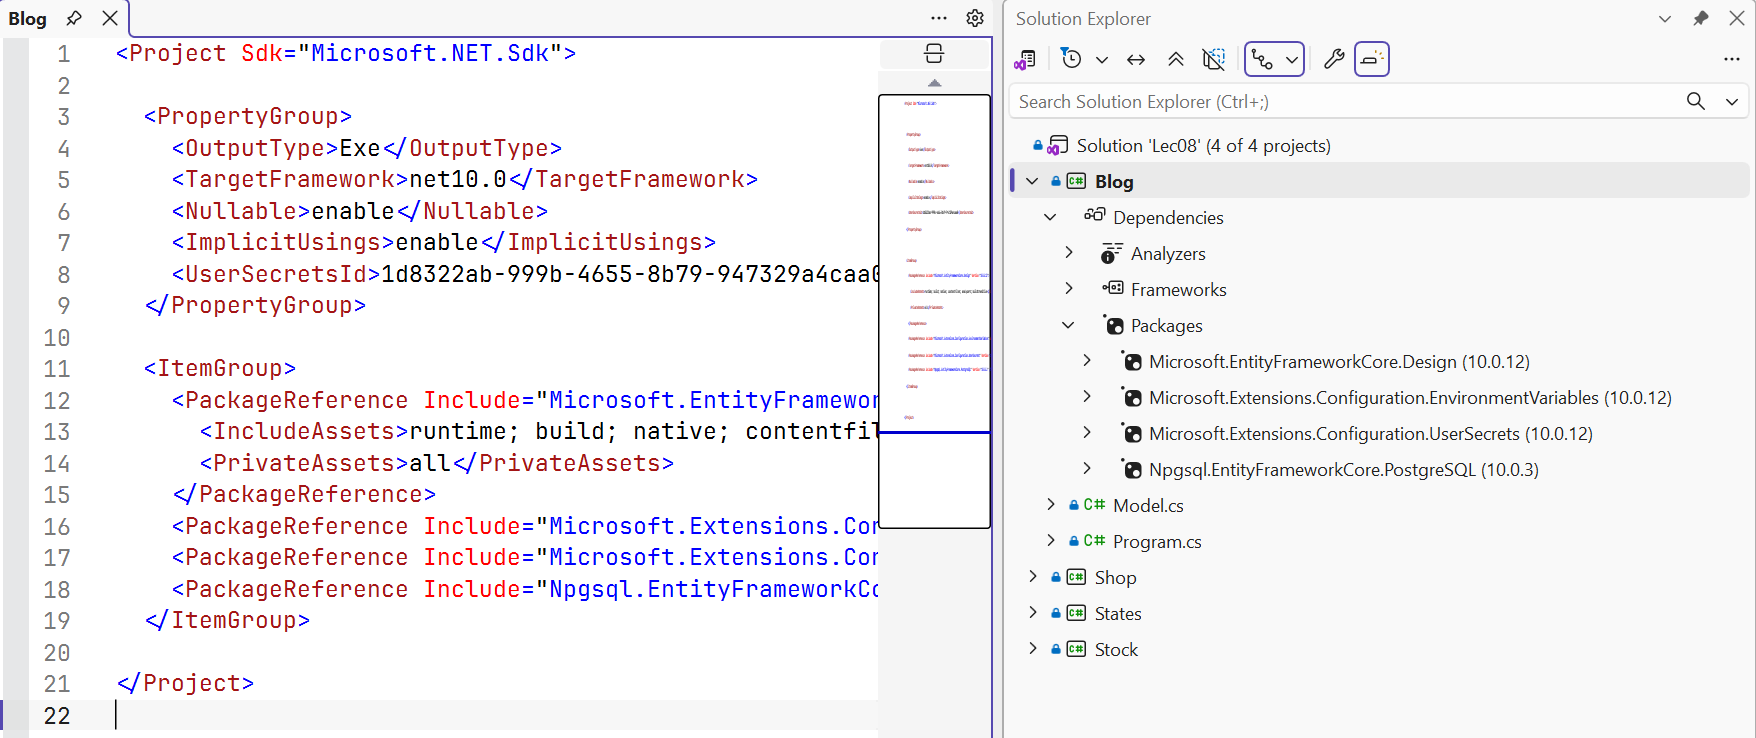The height and width of the screenshot is (738, 1756).
Task: Expand the Npgsql.EntityFrameworkCore.PostgreSQL package
Action: click(x=1086, y=470)
